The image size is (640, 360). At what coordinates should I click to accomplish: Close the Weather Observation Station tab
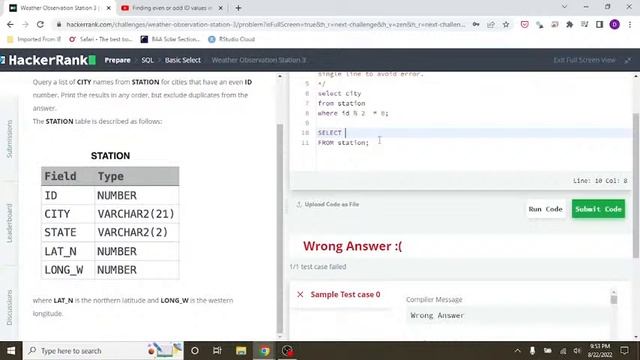pyautogui.click(x=109, y=8)
